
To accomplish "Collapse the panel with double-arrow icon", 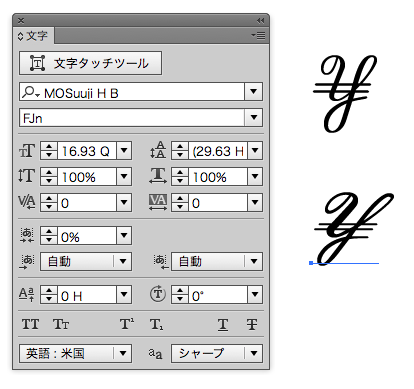I will click(x=261, y=21).
